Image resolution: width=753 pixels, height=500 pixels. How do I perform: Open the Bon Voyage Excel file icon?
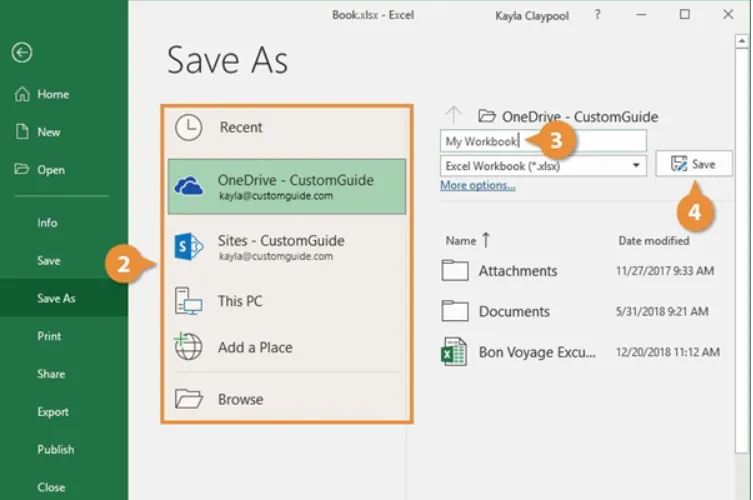coord(455,352)
